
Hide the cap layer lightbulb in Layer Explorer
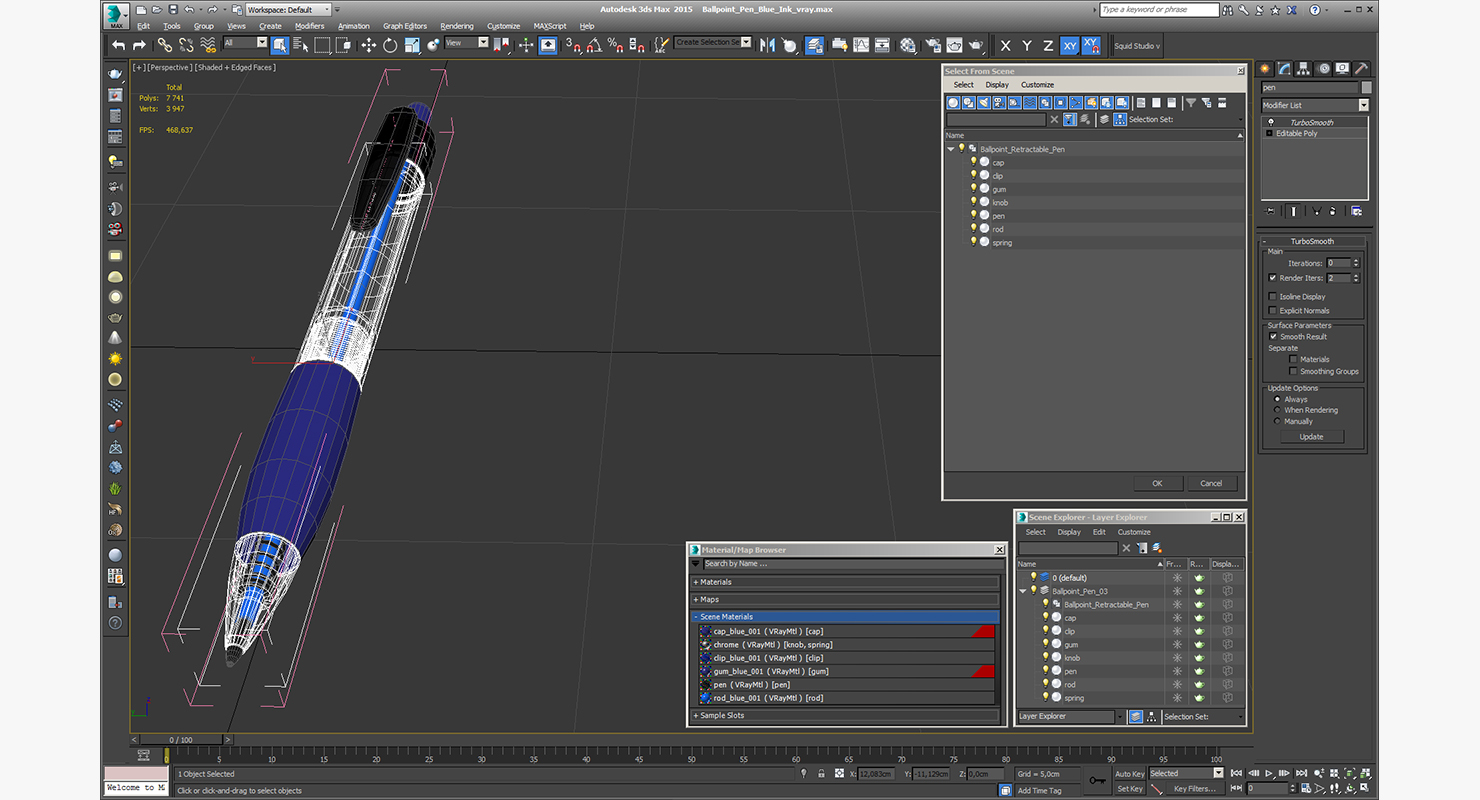[x=1046, y=617]
